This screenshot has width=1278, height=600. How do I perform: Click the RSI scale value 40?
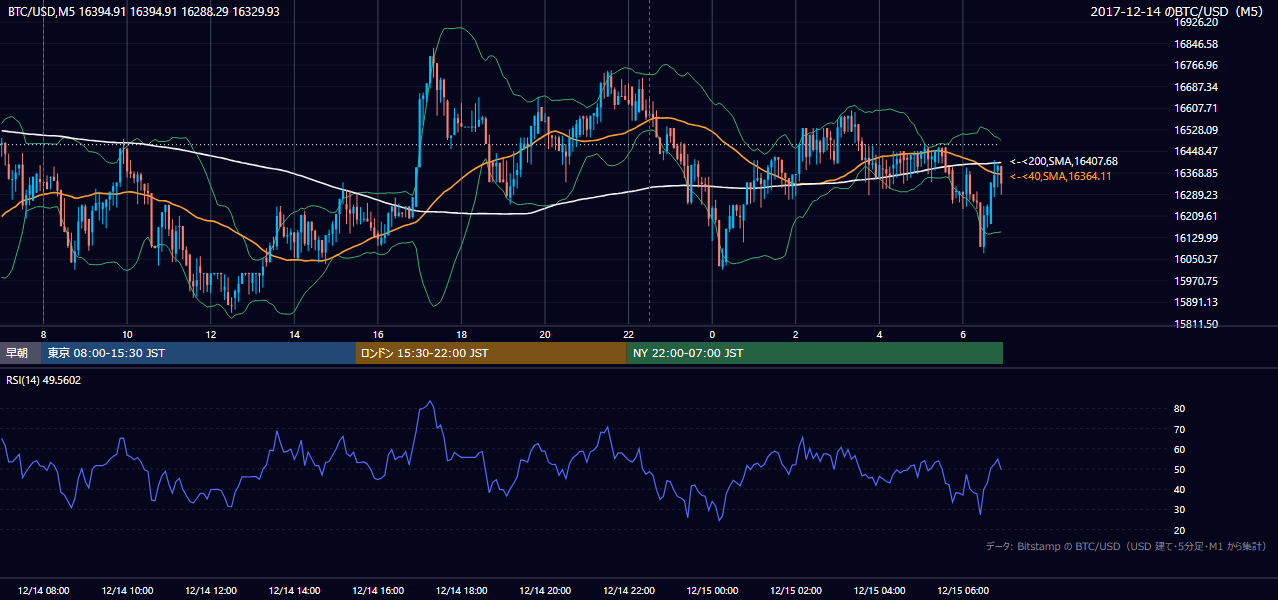point(1180,490)
